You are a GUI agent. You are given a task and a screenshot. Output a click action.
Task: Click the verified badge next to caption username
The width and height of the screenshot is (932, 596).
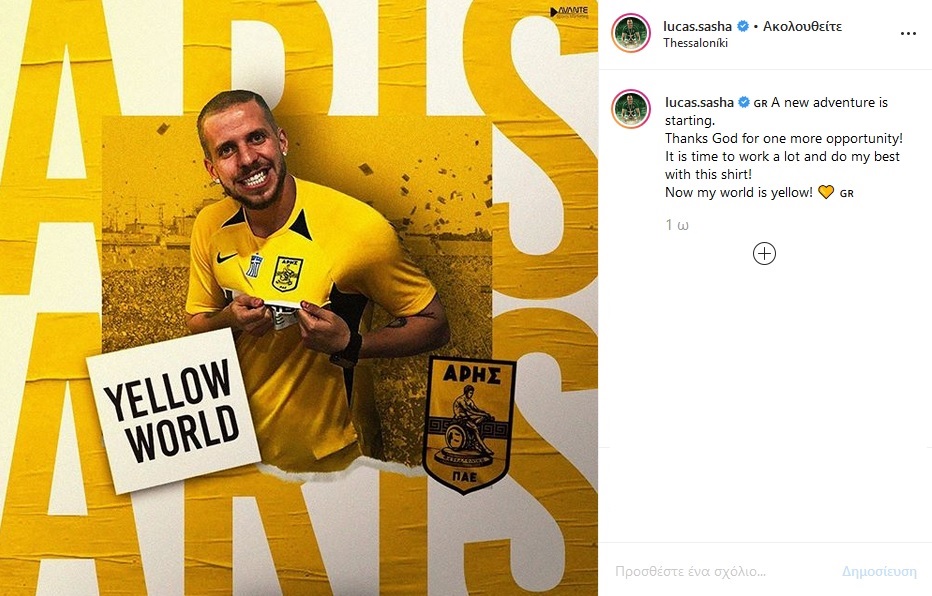click(744, 102)
